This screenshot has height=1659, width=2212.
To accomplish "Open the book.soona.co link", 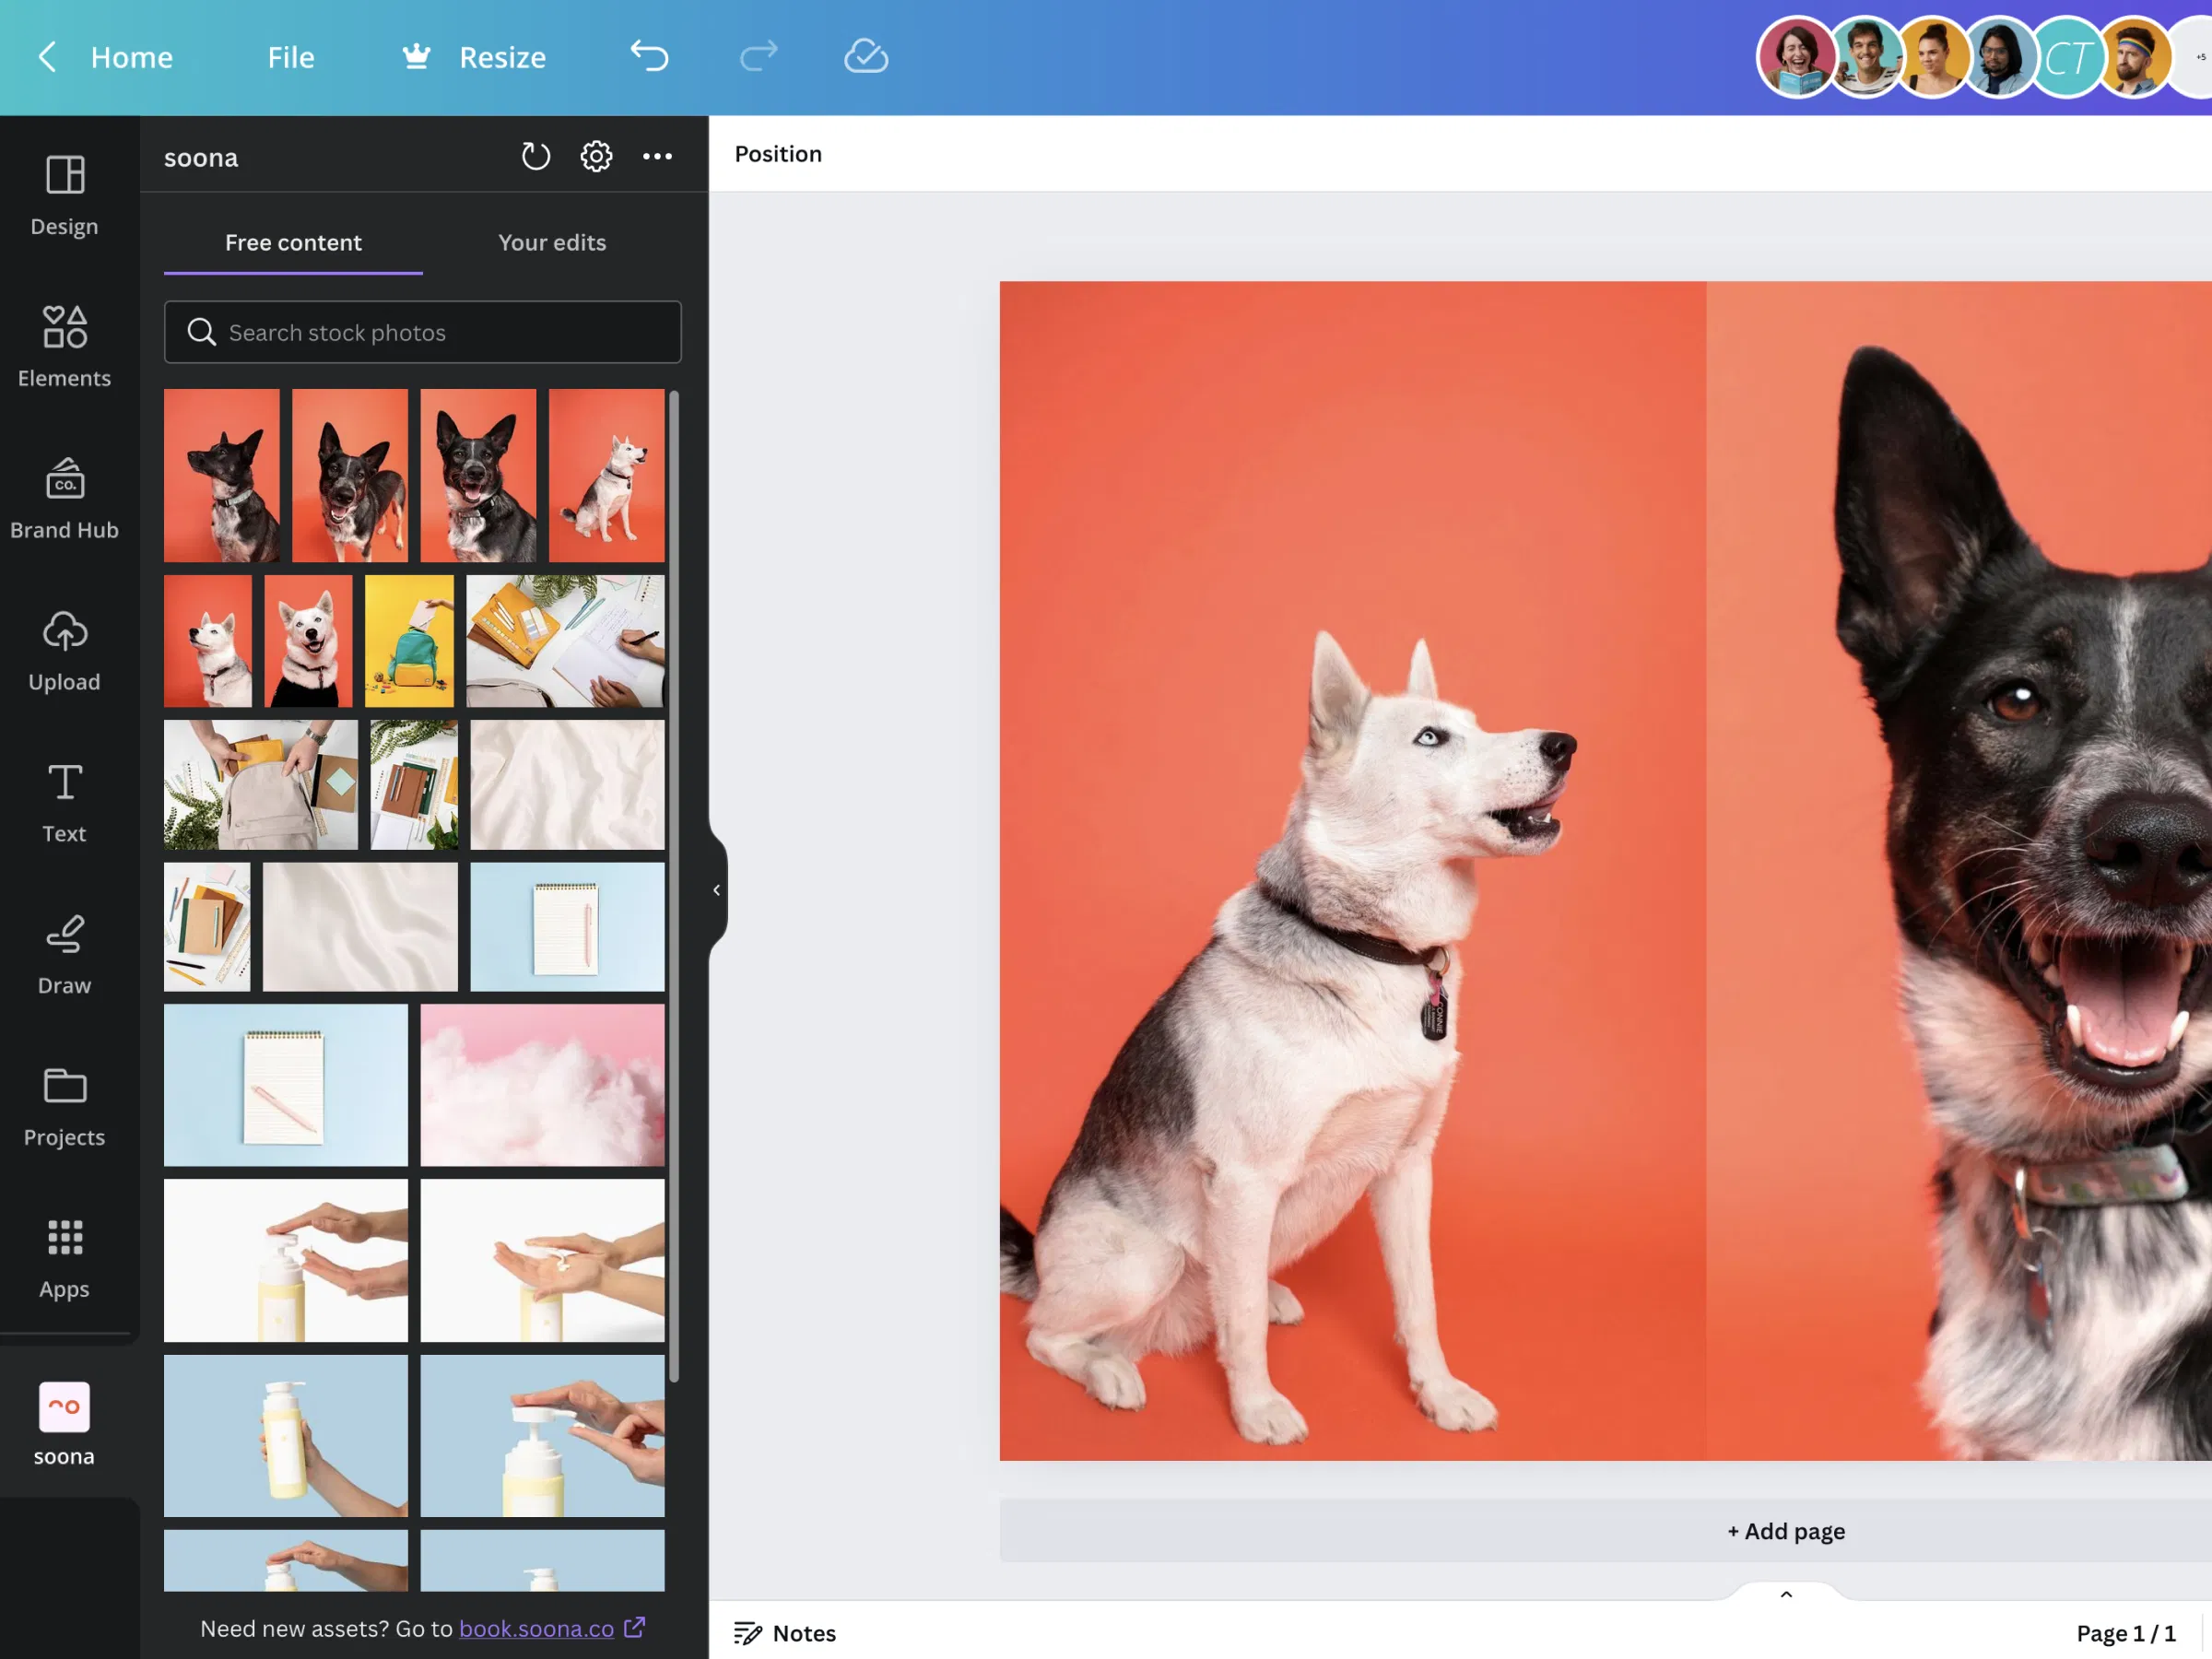I will (x=536, y=1628).
